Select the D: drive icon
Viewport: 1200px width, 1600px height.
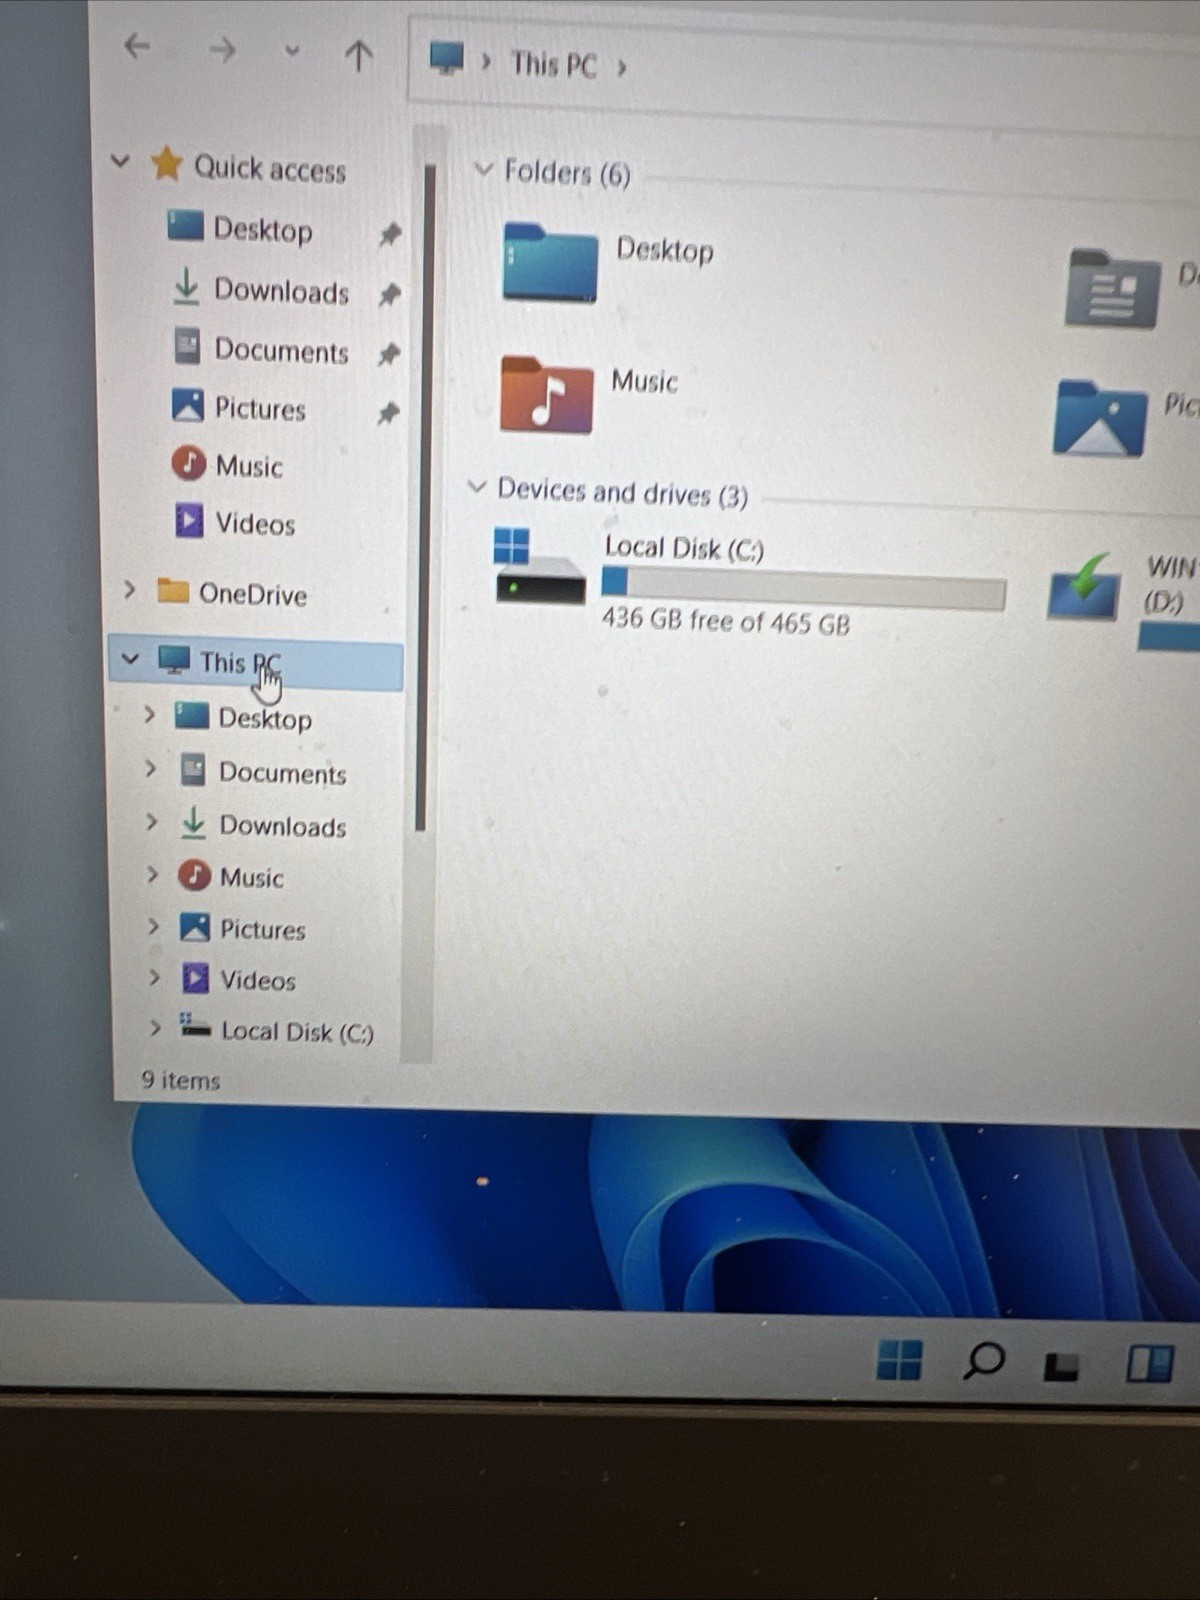[x=1084, y=587]
